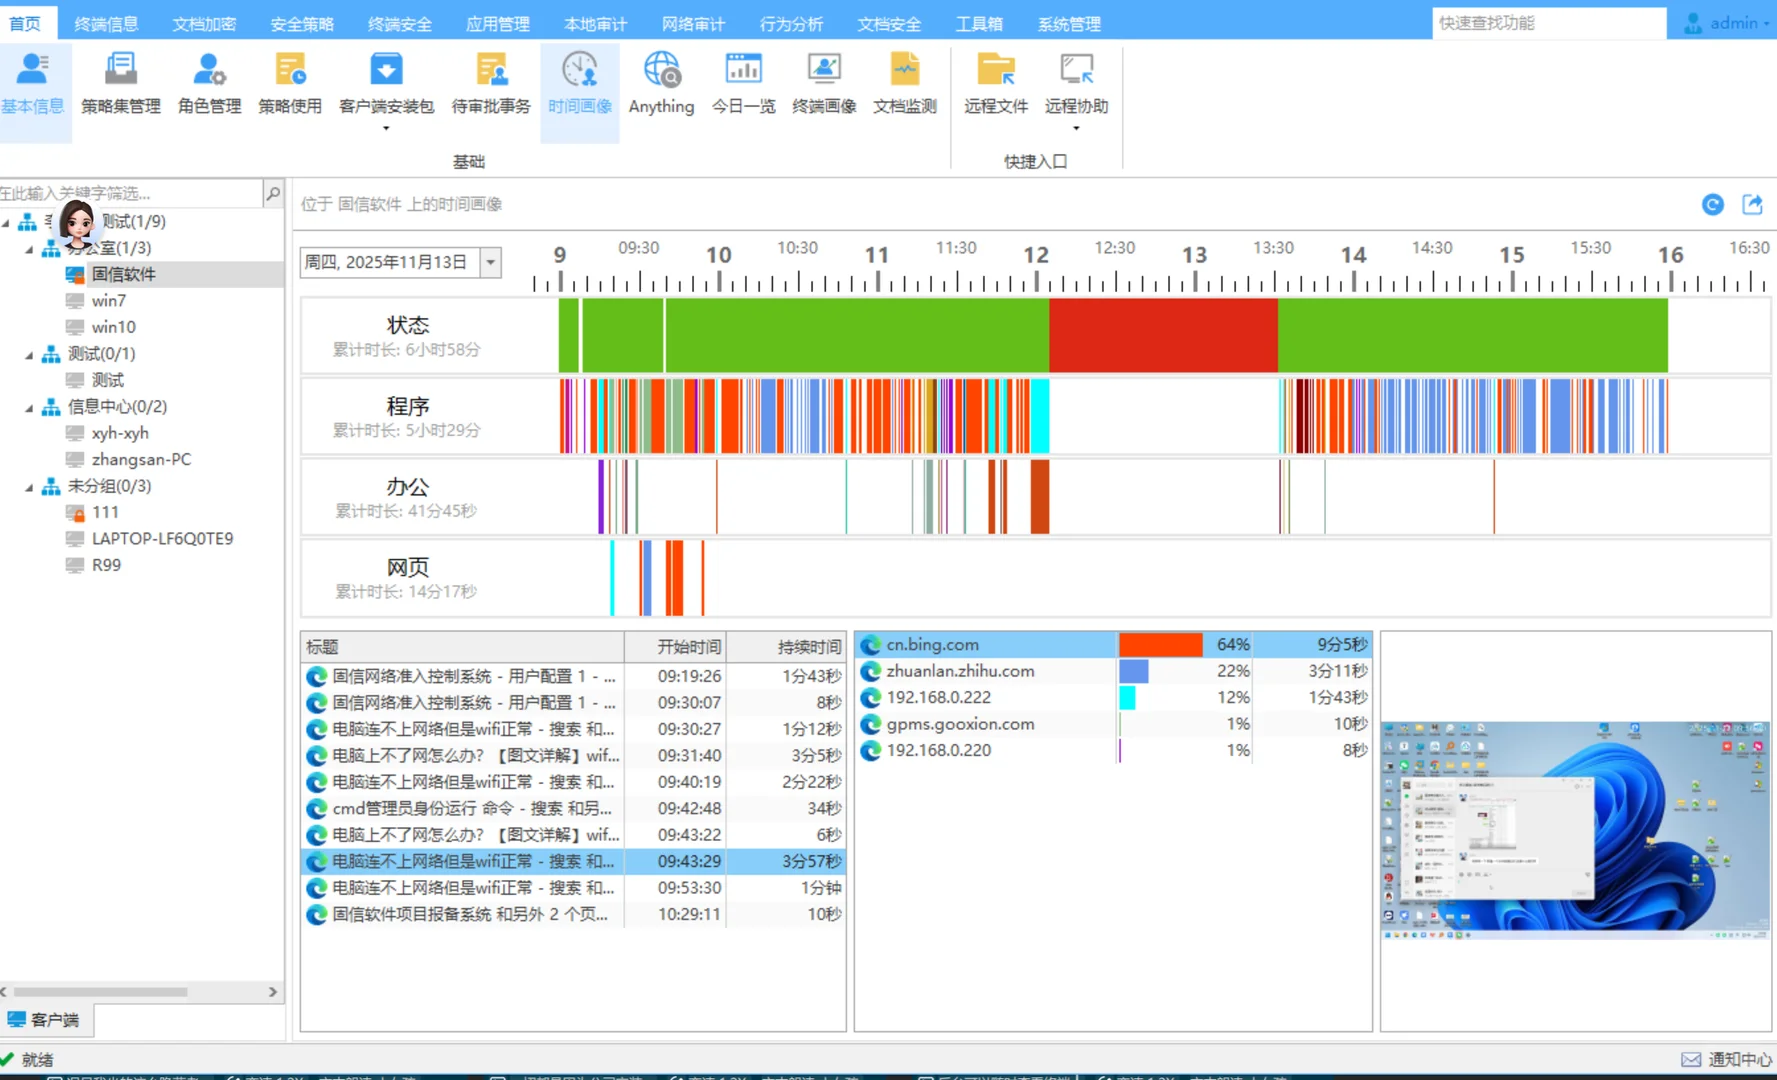1777x1080 pixels.
Task: Click the tree horizontal scrollbar right arrow
Action: pos(273,992)
